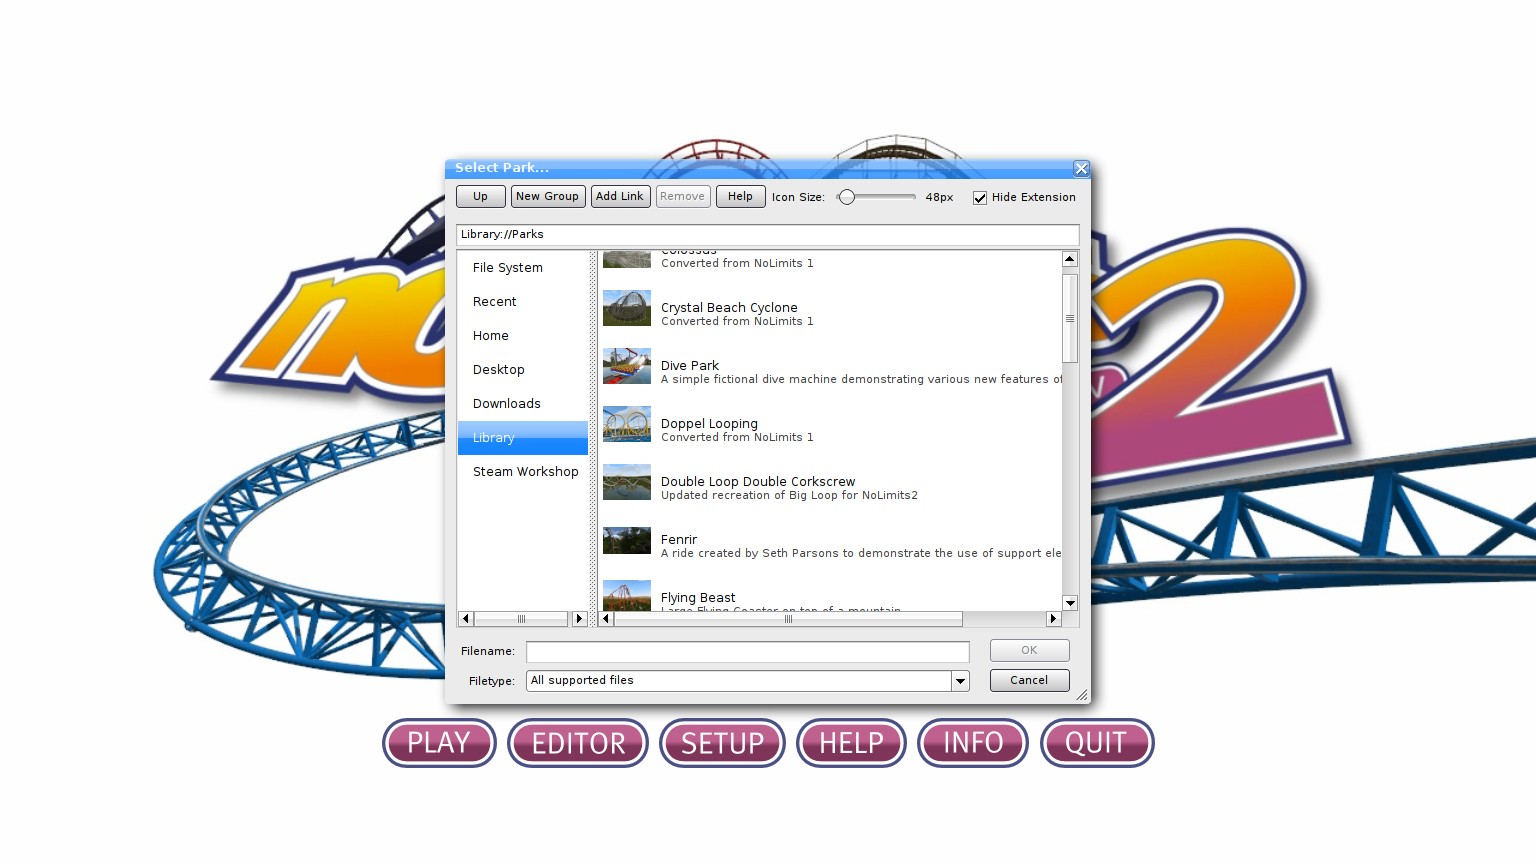Image resolution: width=1536 pixels, height=864 pixels.
Task: Click the sidebar horizontal scrollbar thumb
Action: 521,619
